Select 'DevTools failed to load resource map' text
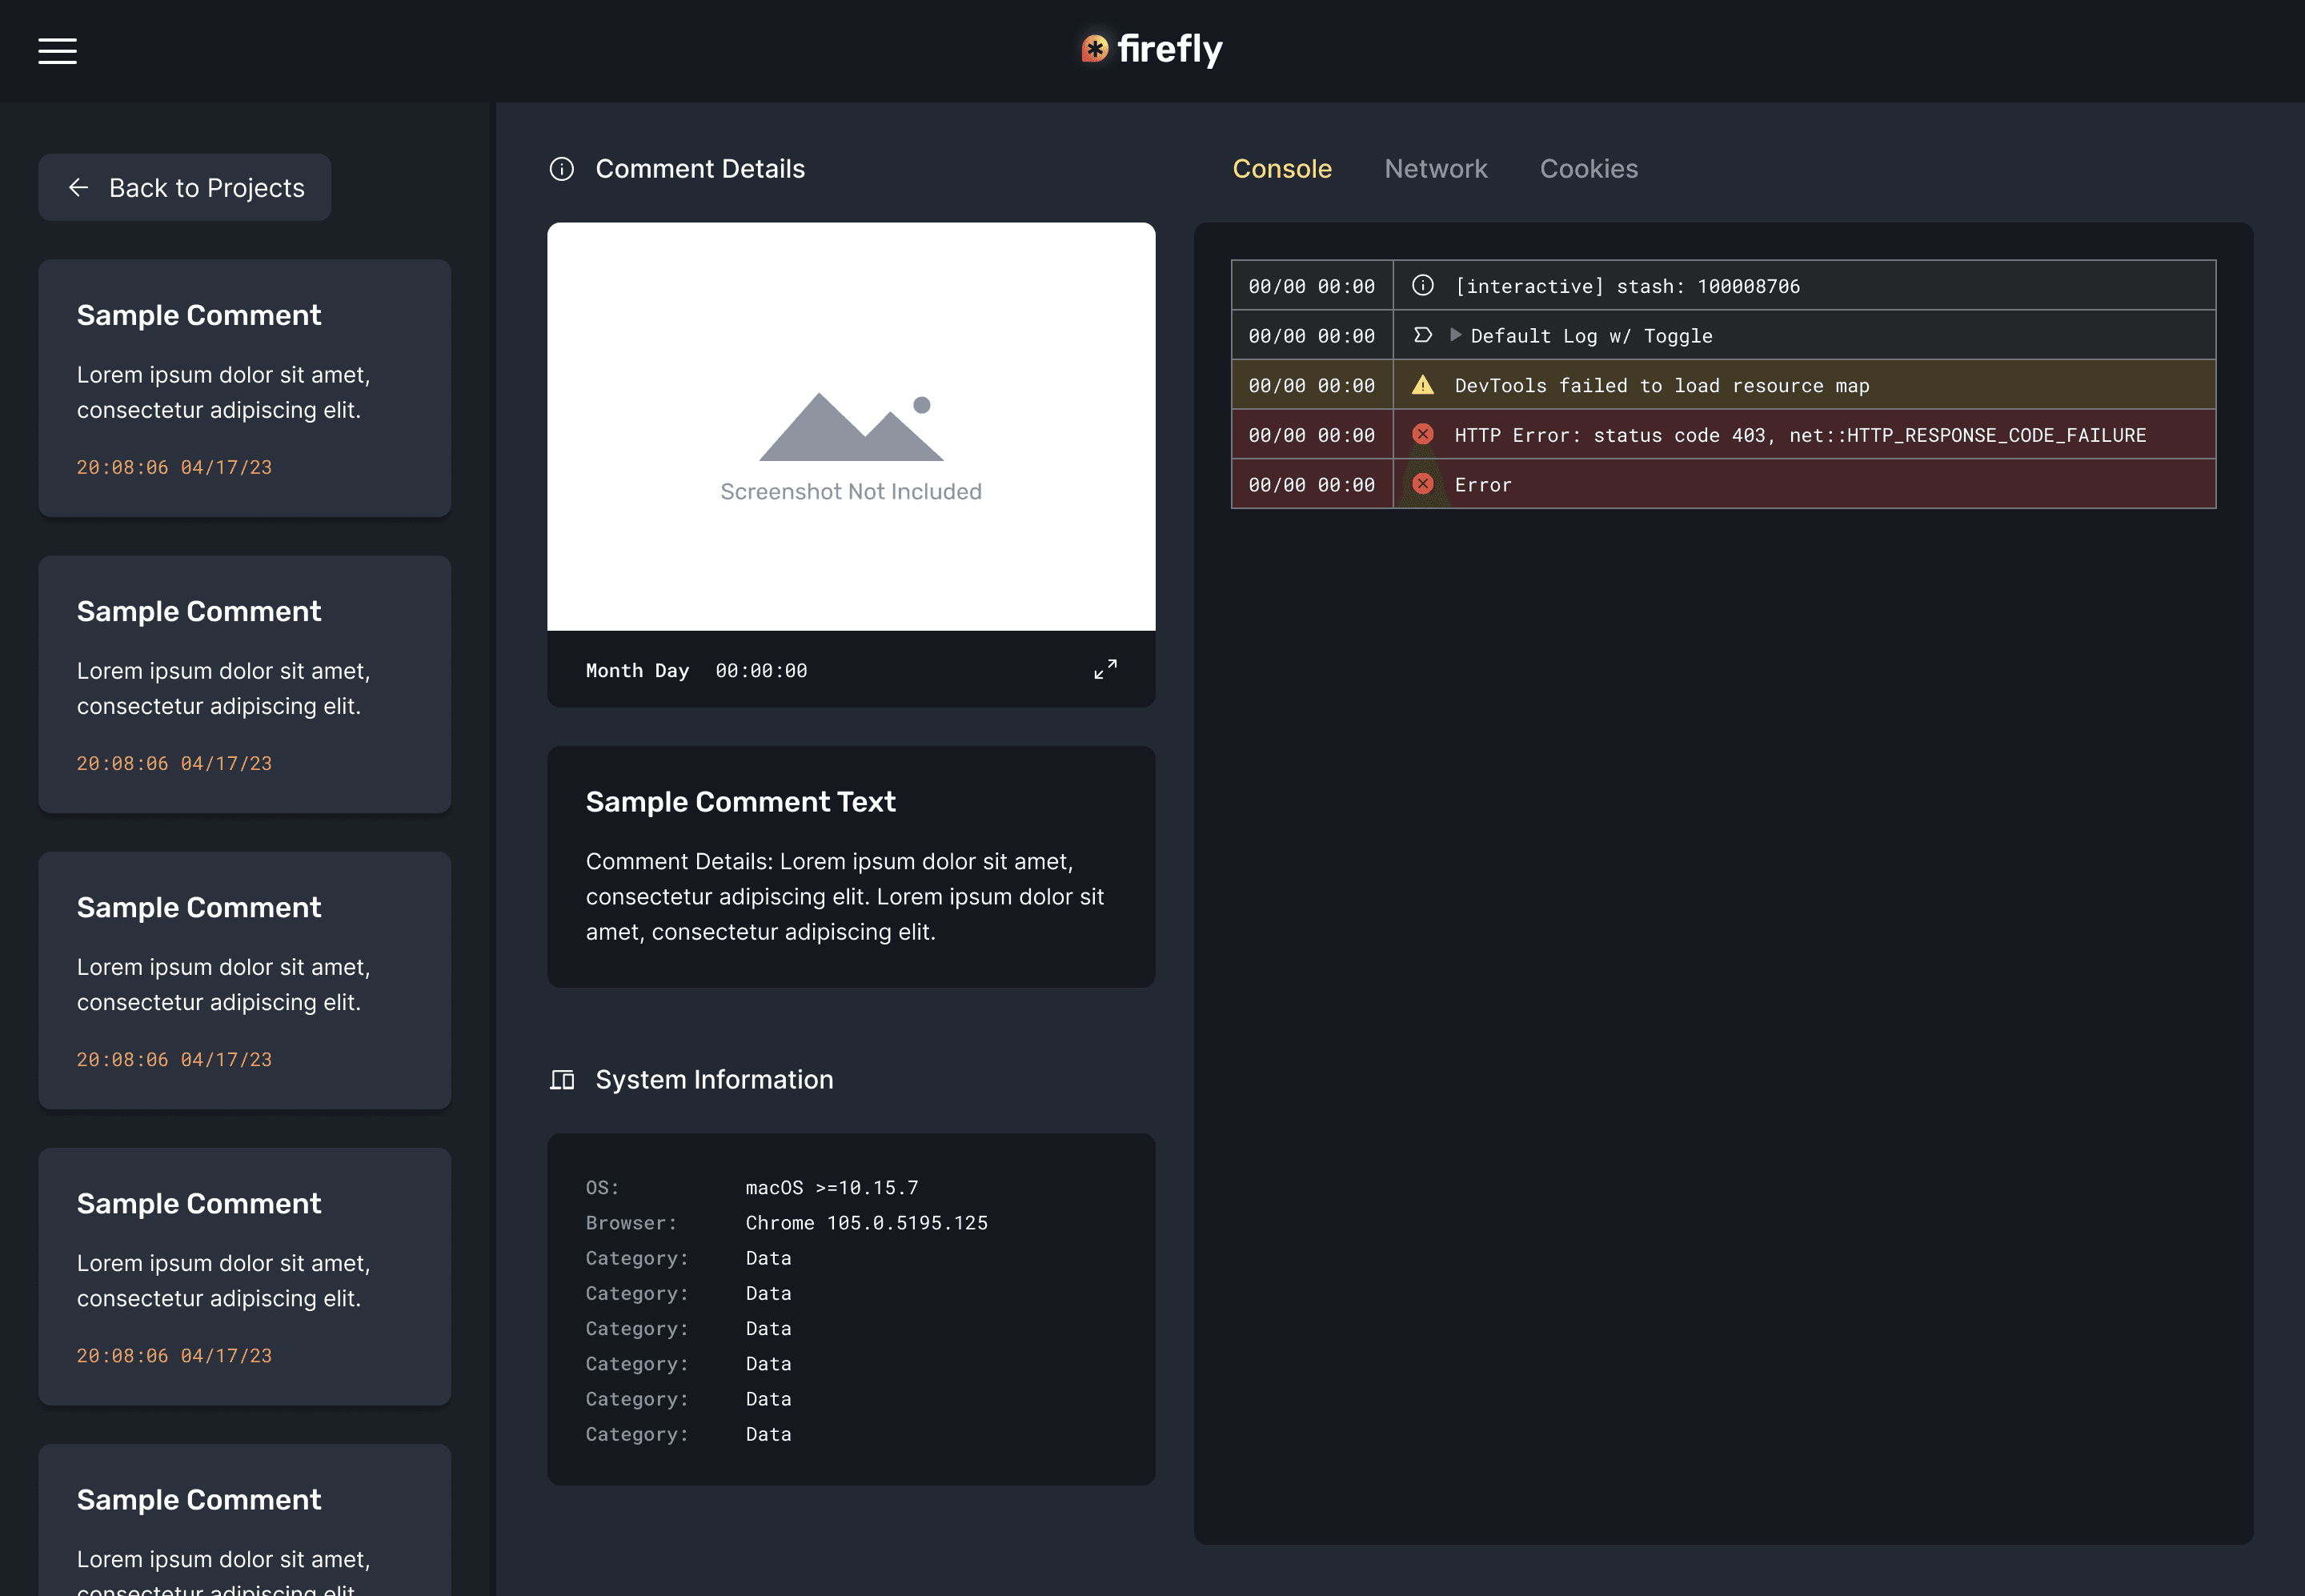 pyautogui.click(x=1662, y=385)
